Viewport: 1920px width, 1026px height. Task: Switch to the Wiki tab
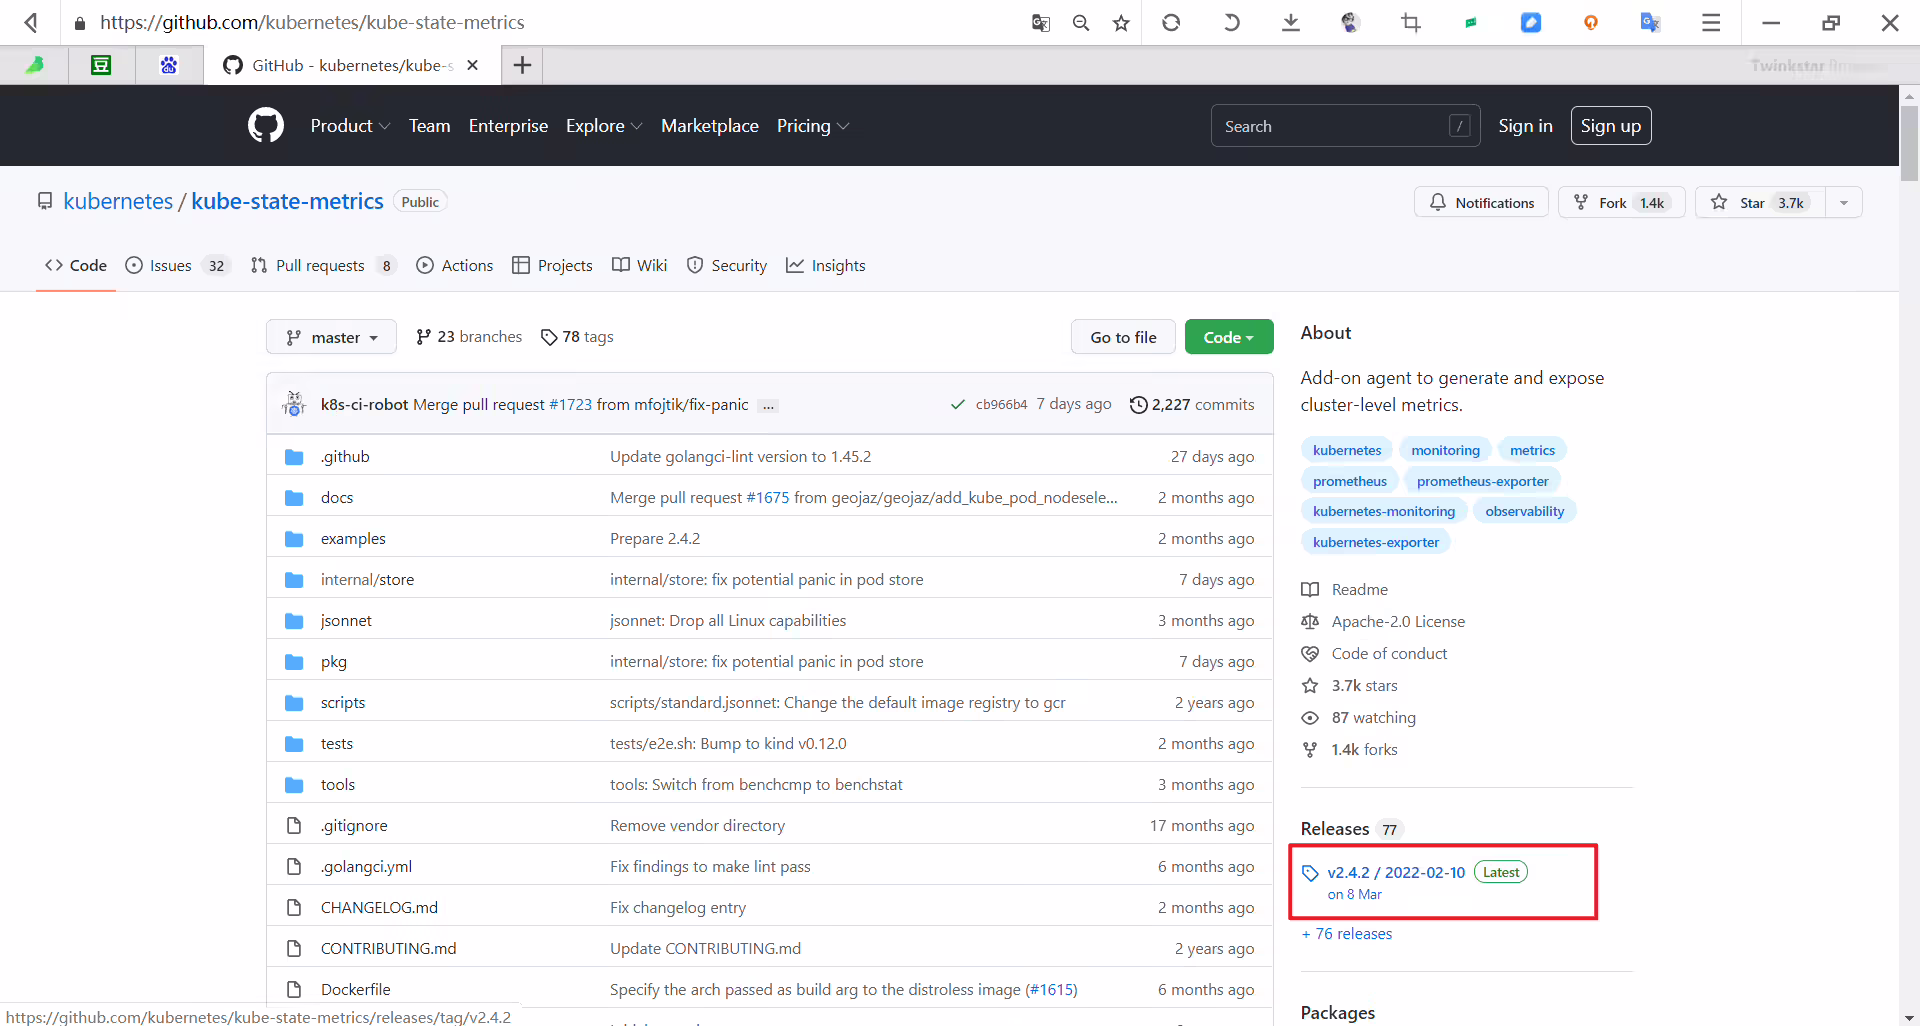point(639,265)
